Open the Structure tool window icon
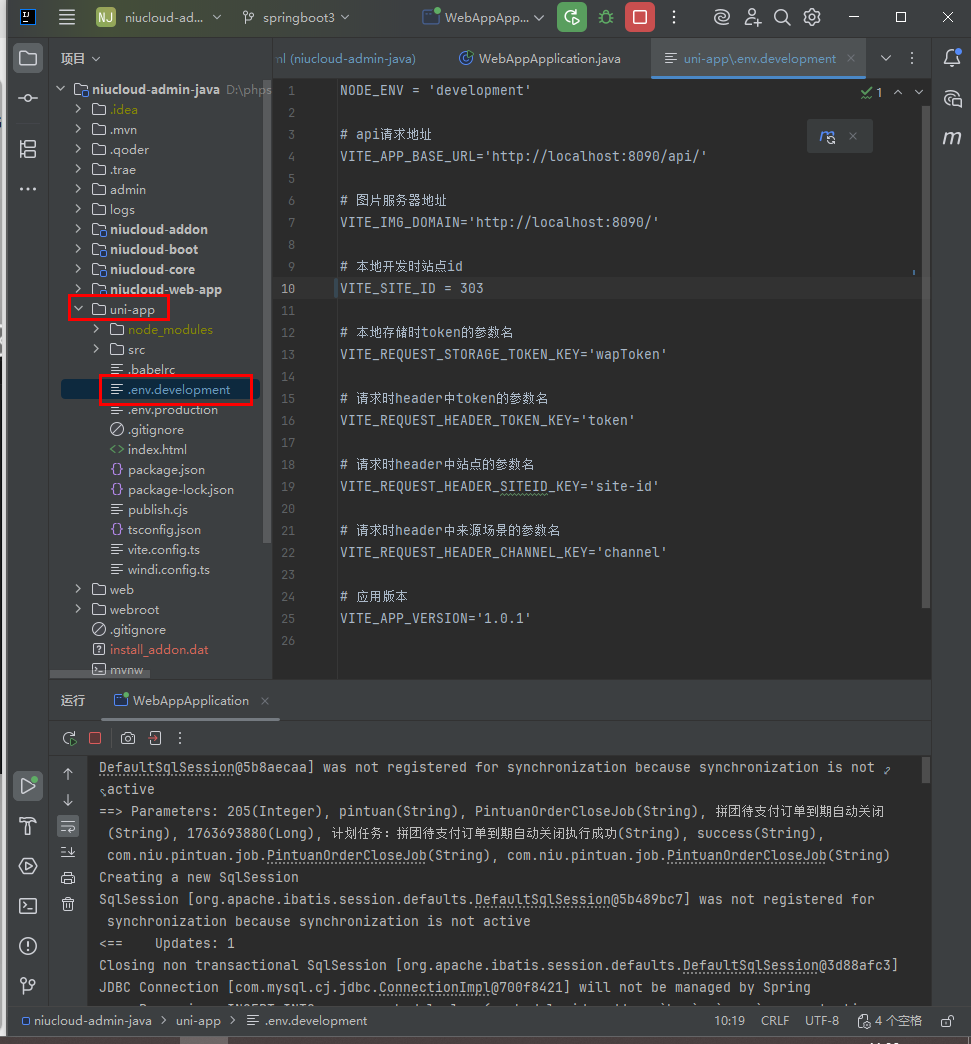Screen dimensions: 971x1044 pyautogui.click(x=28, y=149)
